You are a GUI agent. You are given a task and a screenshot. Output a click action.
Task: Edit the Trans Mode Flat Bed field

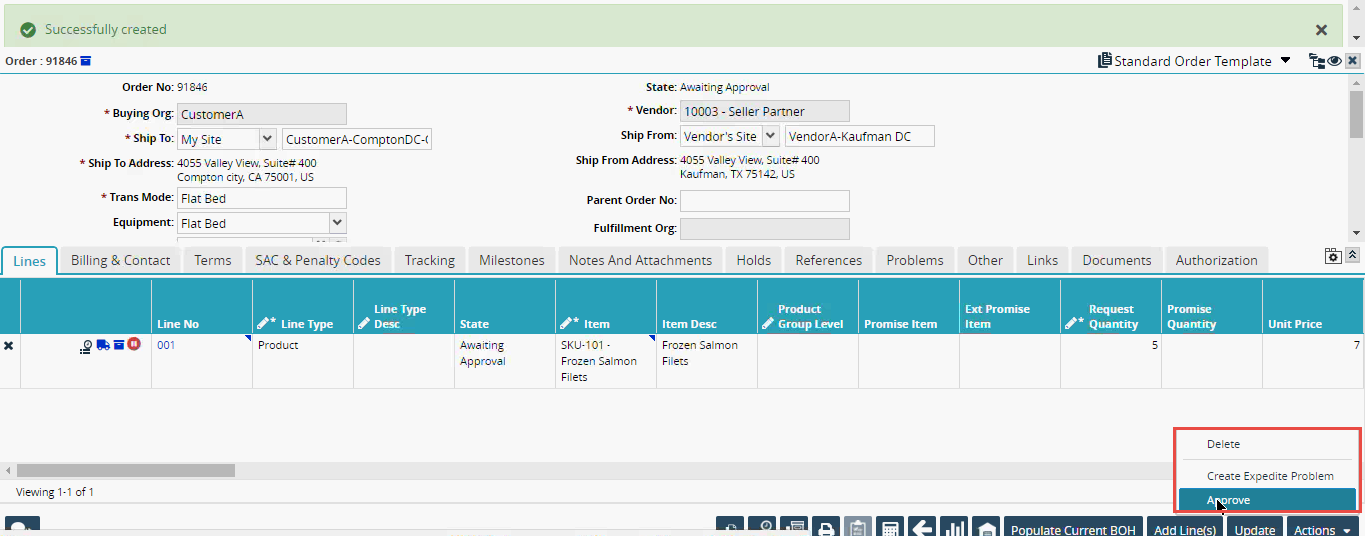[x=262, y=198]
